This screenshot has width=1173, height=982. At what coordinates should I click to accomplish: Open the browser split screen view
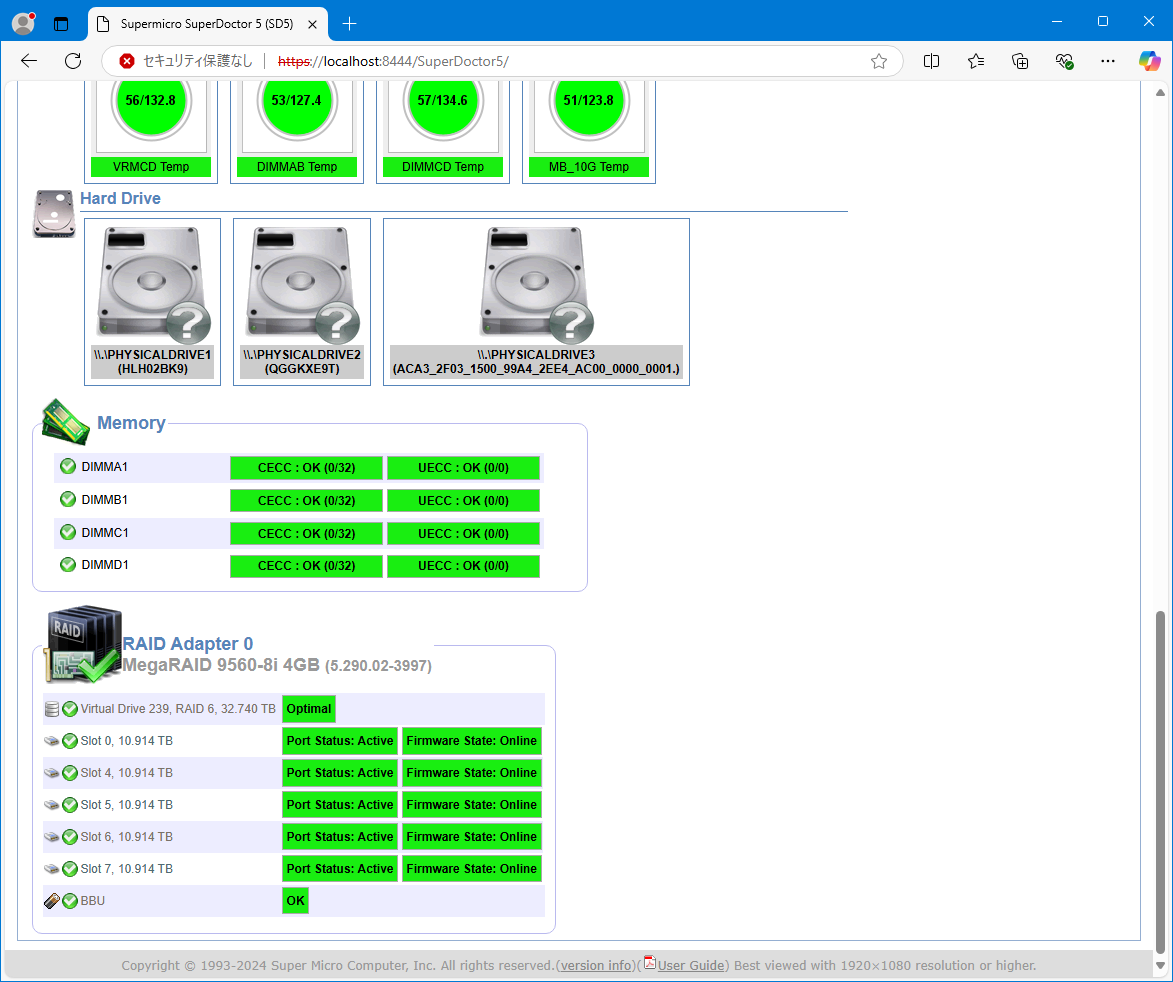point(931,61)
